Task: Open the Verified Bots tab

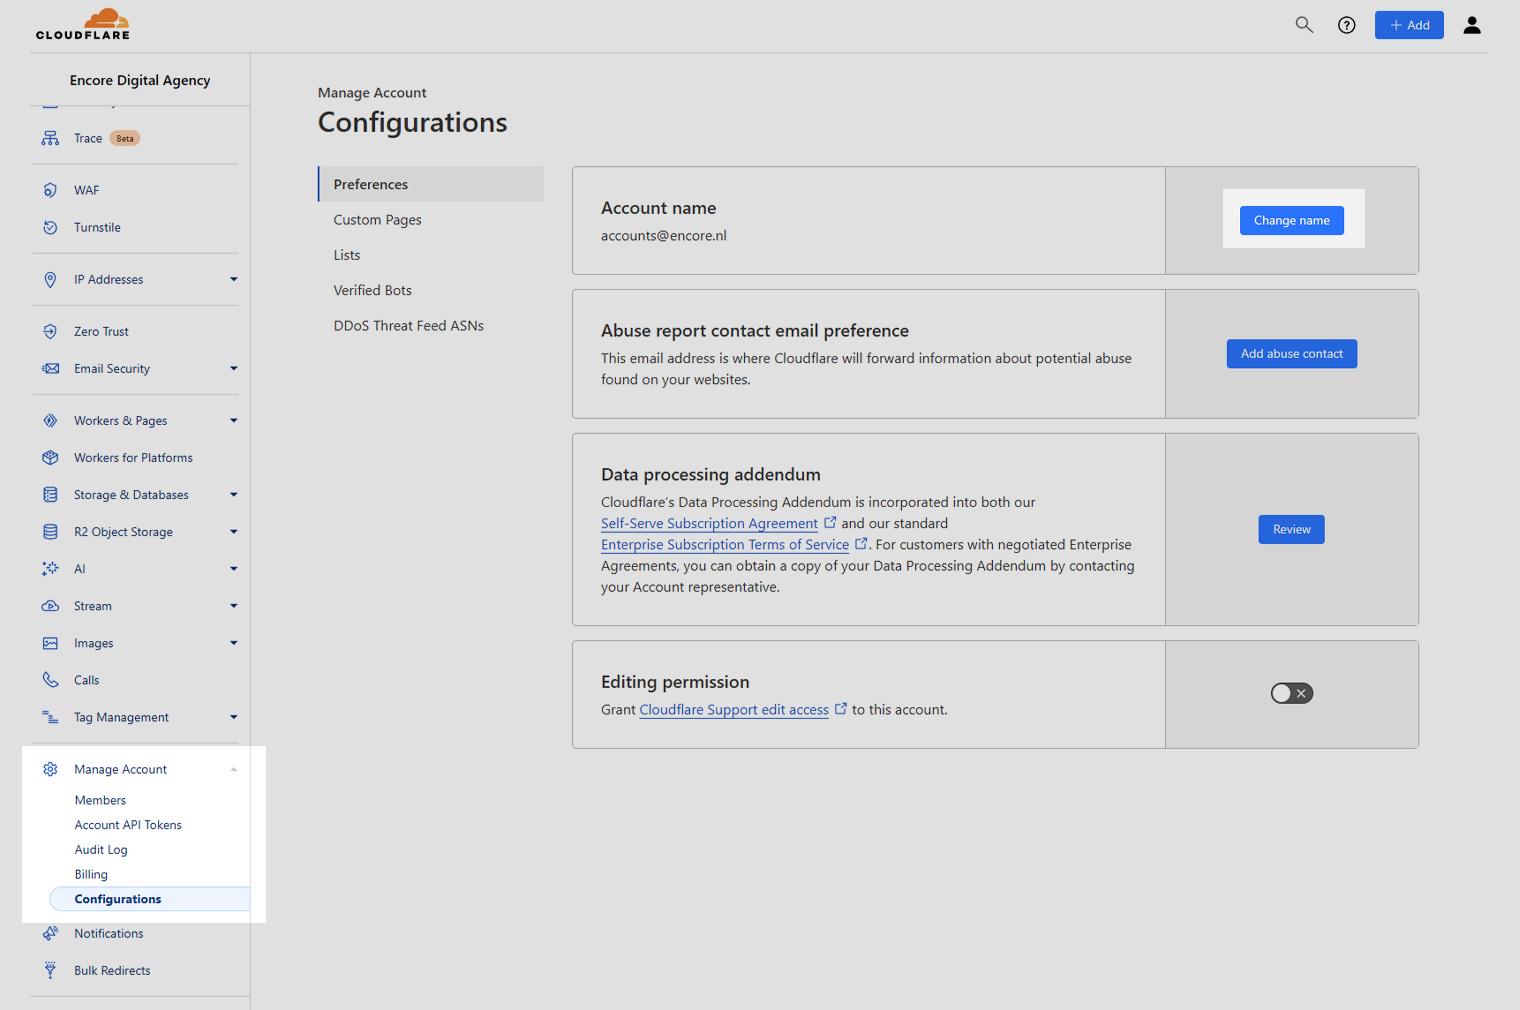Action: click(372, 290)
